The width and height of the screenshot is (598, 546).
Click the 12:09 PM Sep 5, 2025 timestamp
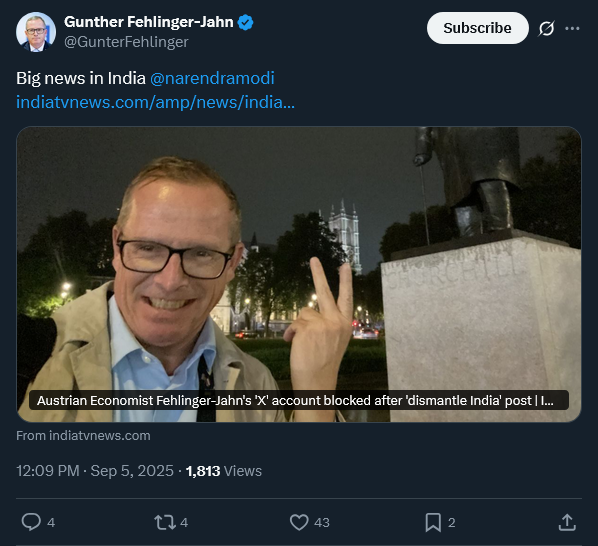click(x=95, y=471)
